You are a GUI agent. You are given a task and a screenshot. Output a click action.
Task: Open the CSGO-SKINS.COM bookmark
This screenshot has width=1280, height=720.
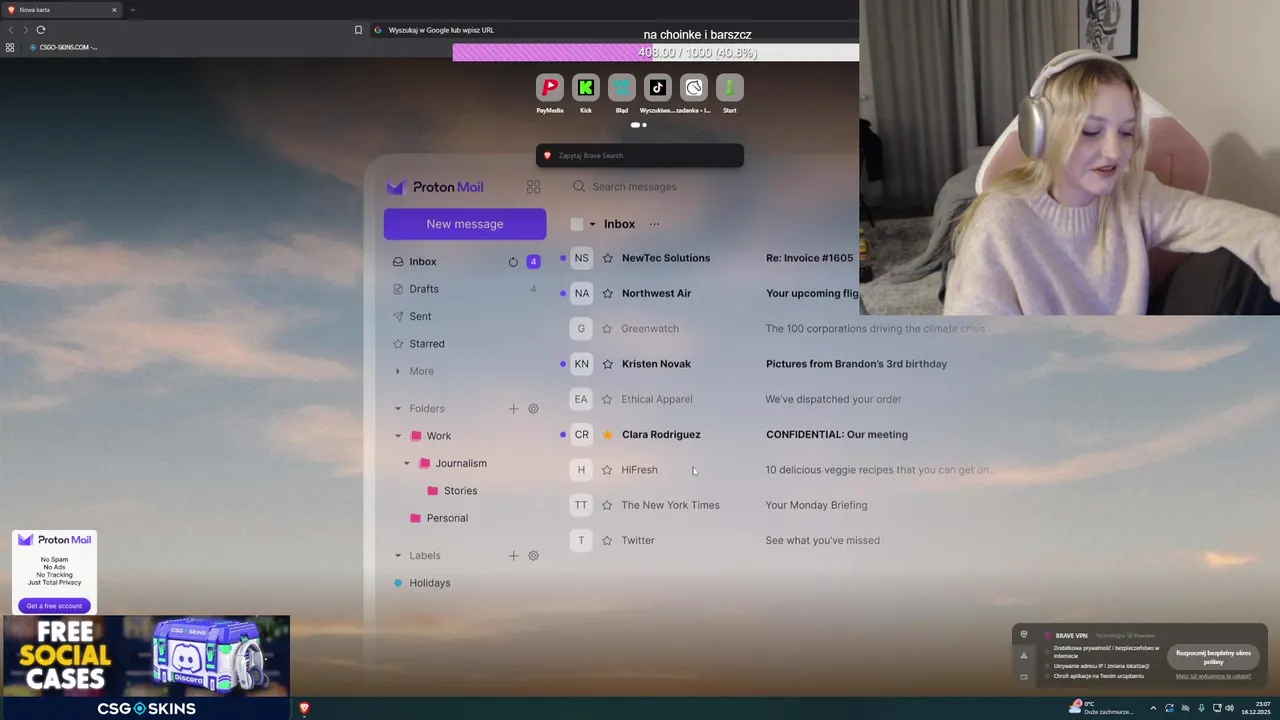pyautogui.click(x=63, y=47)
